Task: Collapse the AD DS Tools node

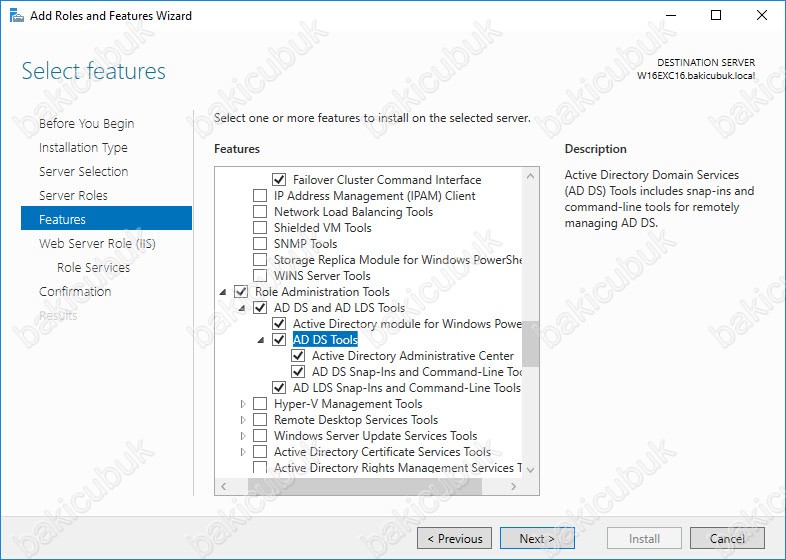Action: coord(261,340)
